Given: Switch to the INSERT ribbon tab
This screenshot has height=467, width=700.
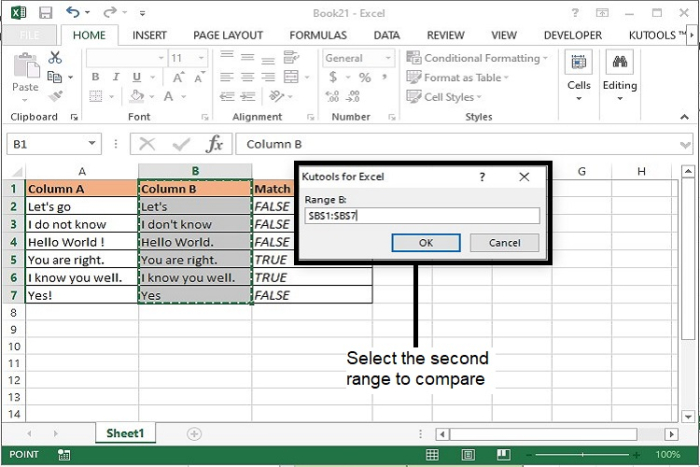Looking at the screenshot, I should (149, 35).
